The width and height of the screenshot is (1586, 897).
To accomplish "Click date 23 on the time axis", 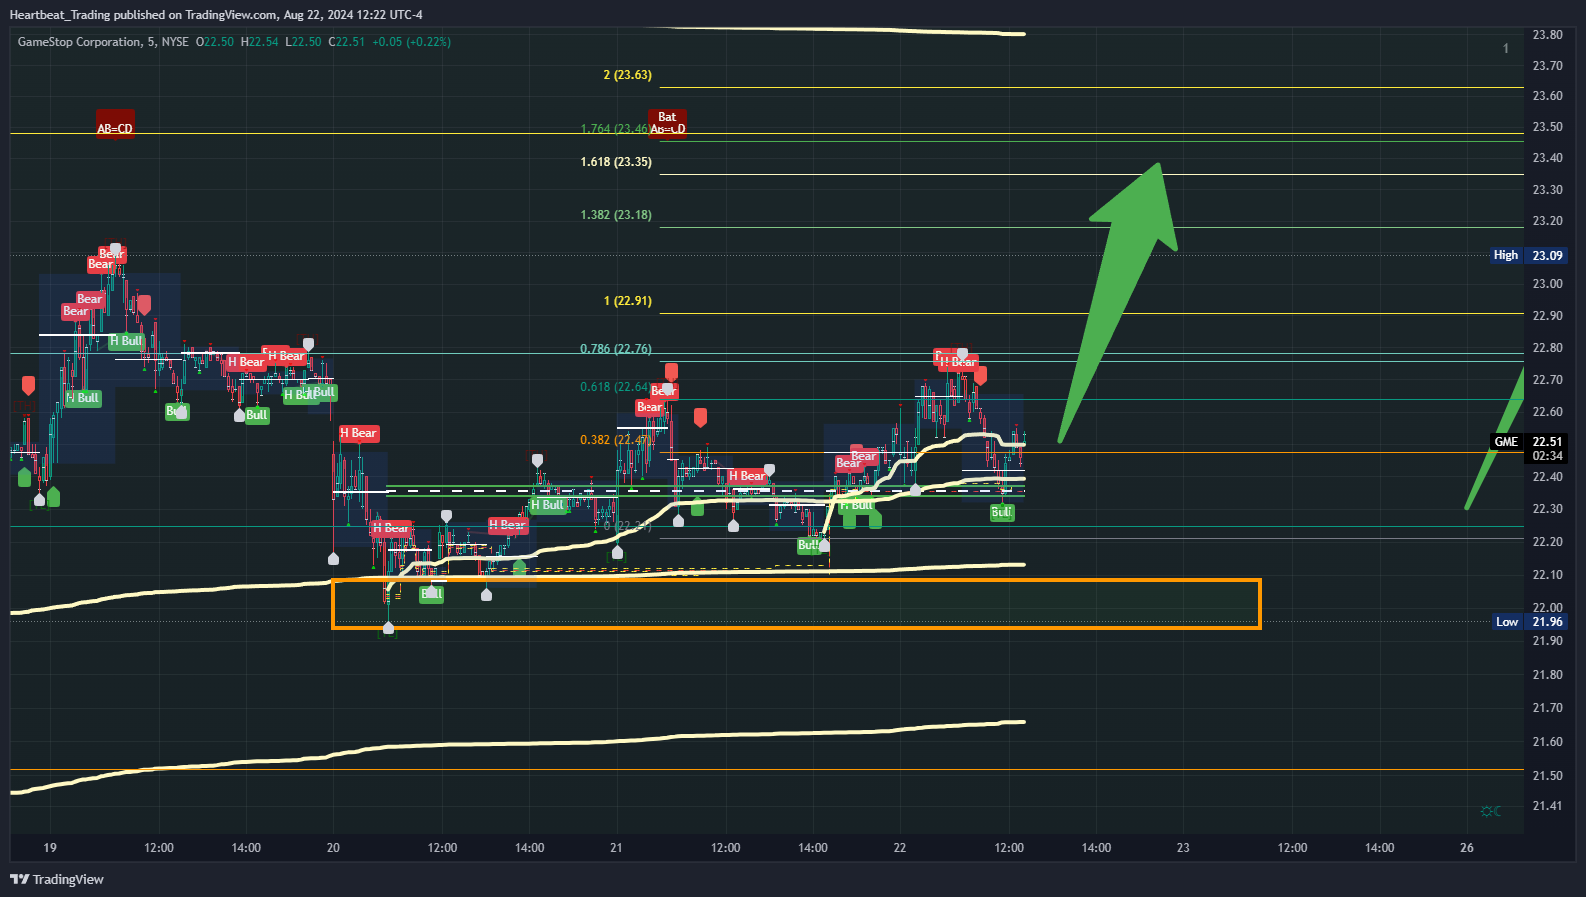I will [1183, 848].
